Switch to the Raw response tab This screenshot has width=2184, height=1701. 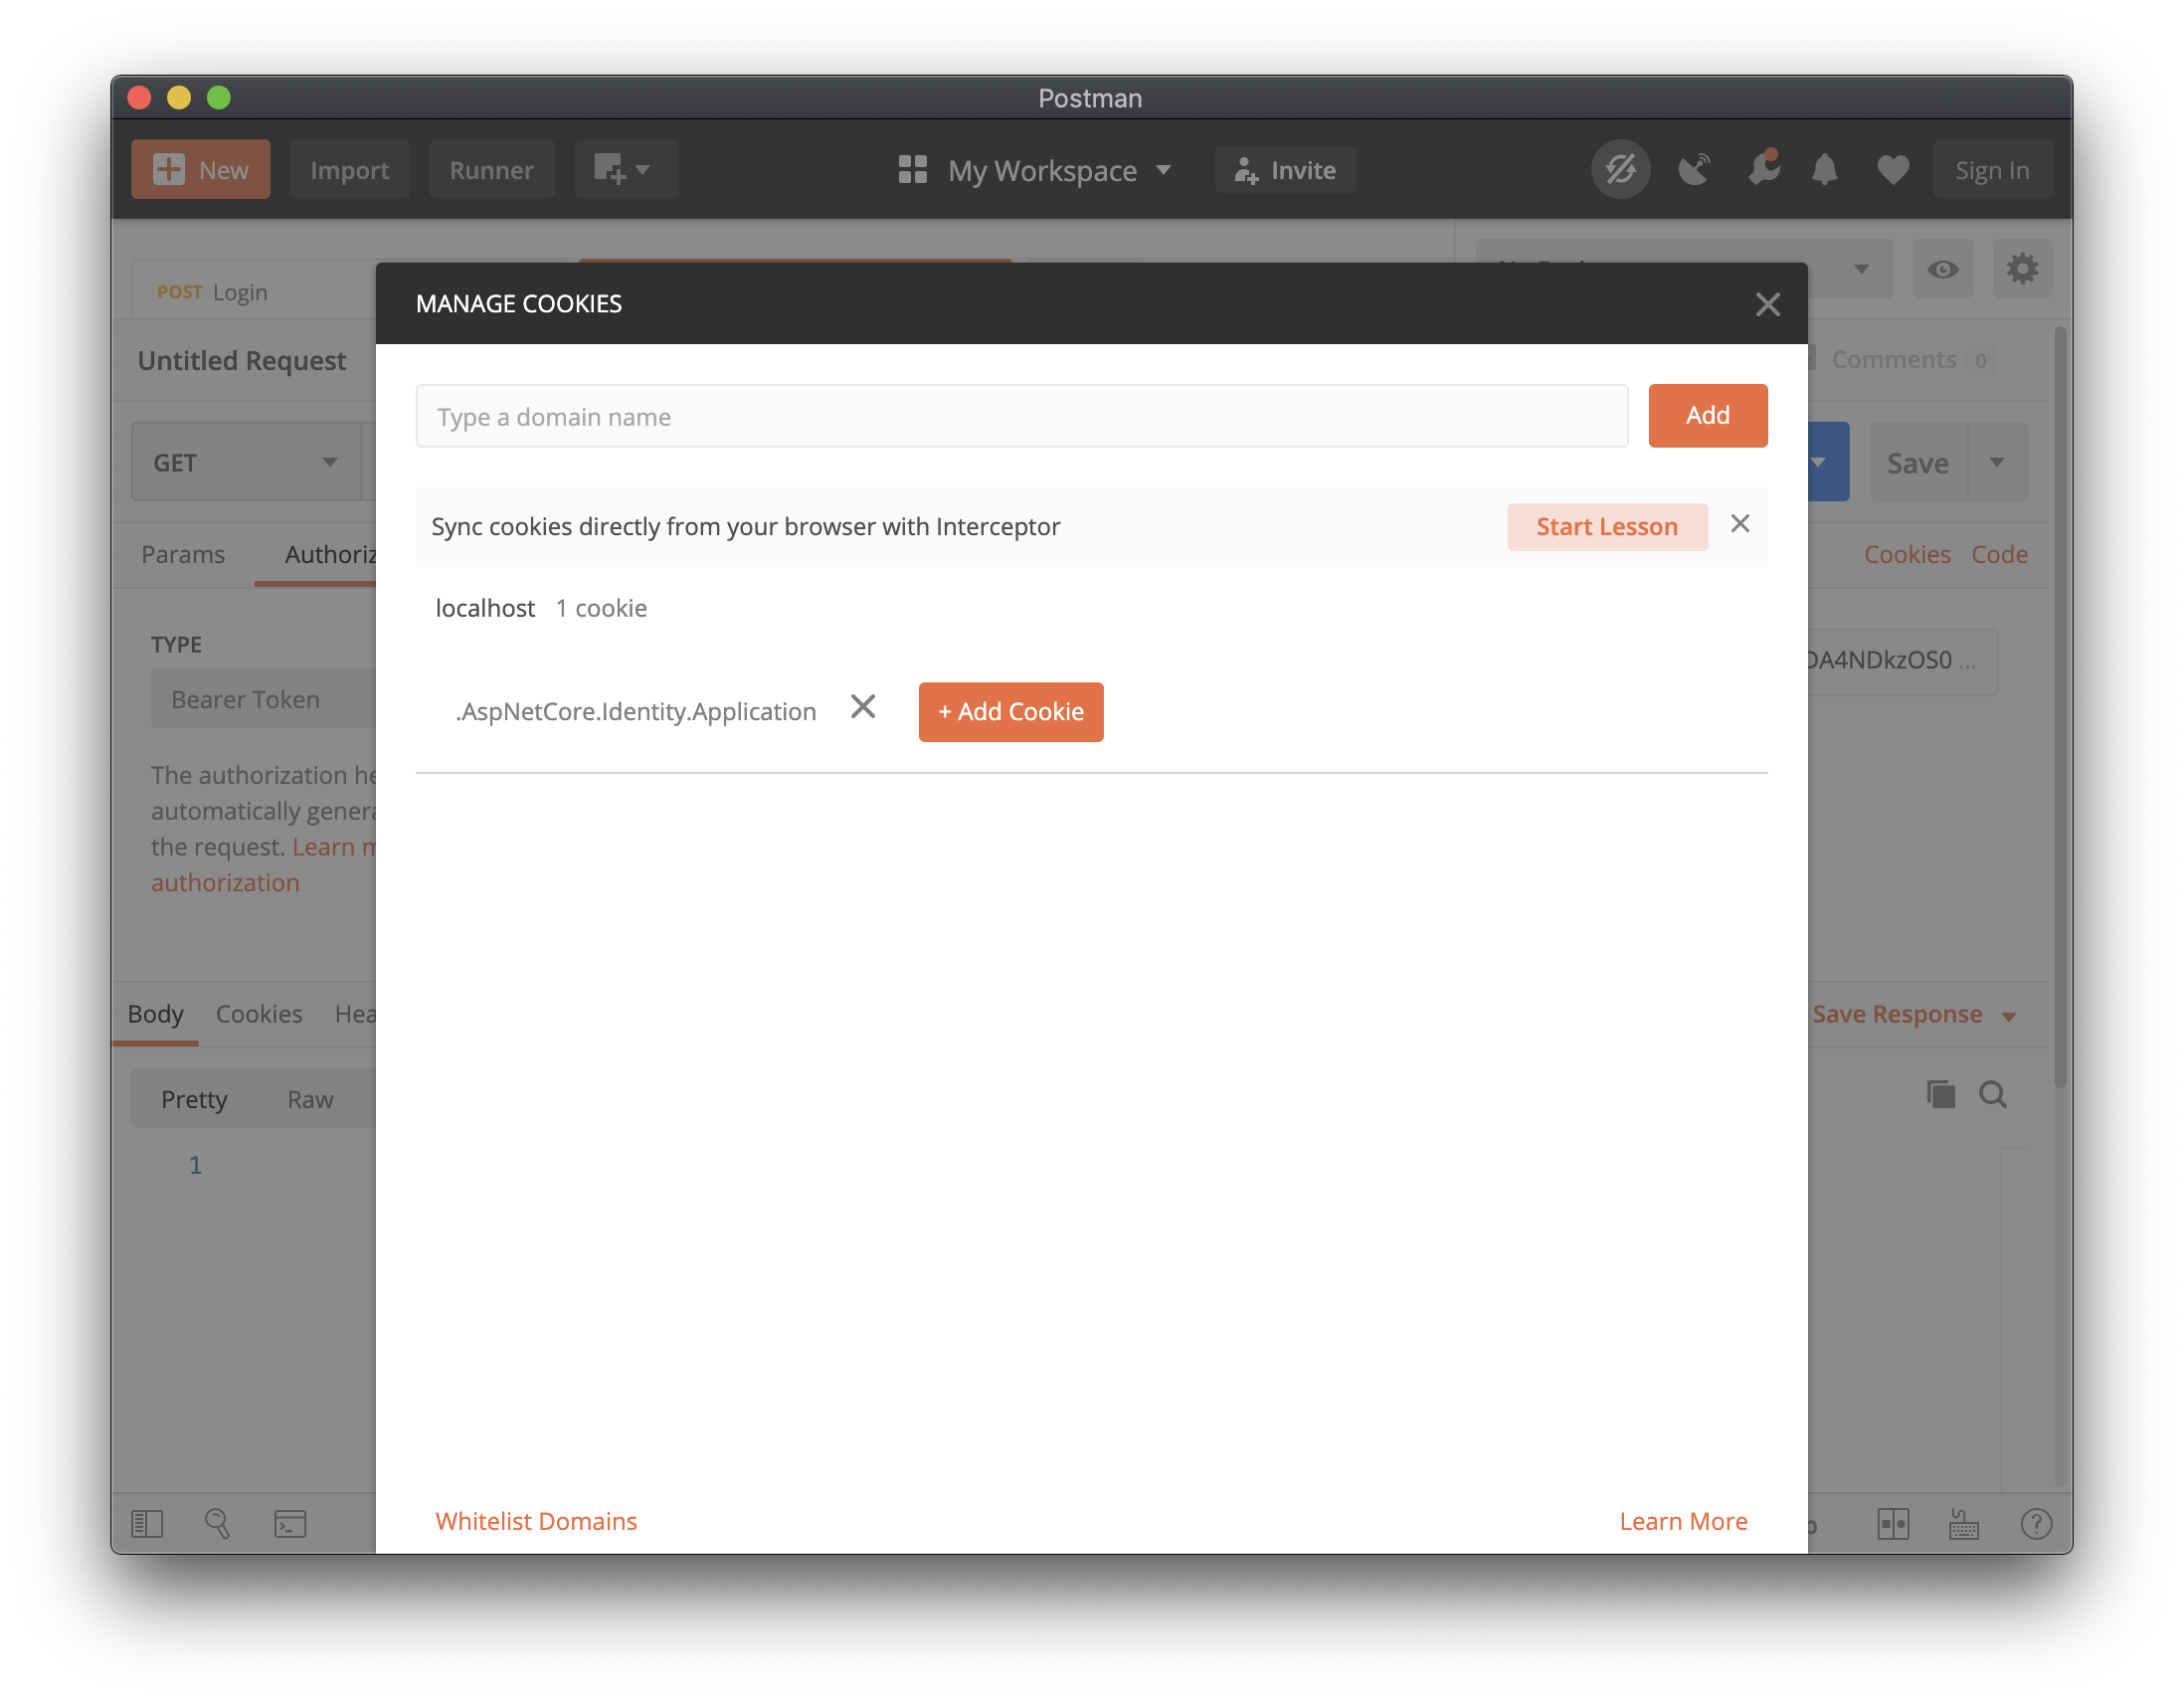click(310, 1098)
